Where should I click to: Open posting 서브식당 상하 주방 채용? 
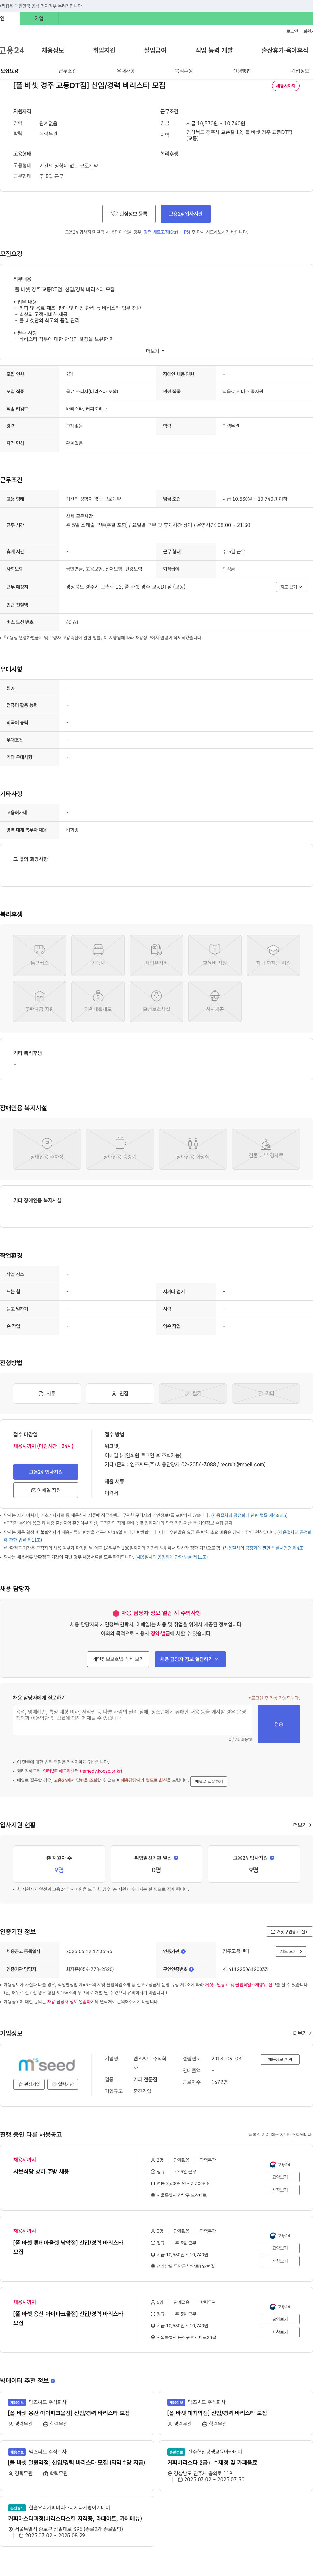coord(41,2172)
